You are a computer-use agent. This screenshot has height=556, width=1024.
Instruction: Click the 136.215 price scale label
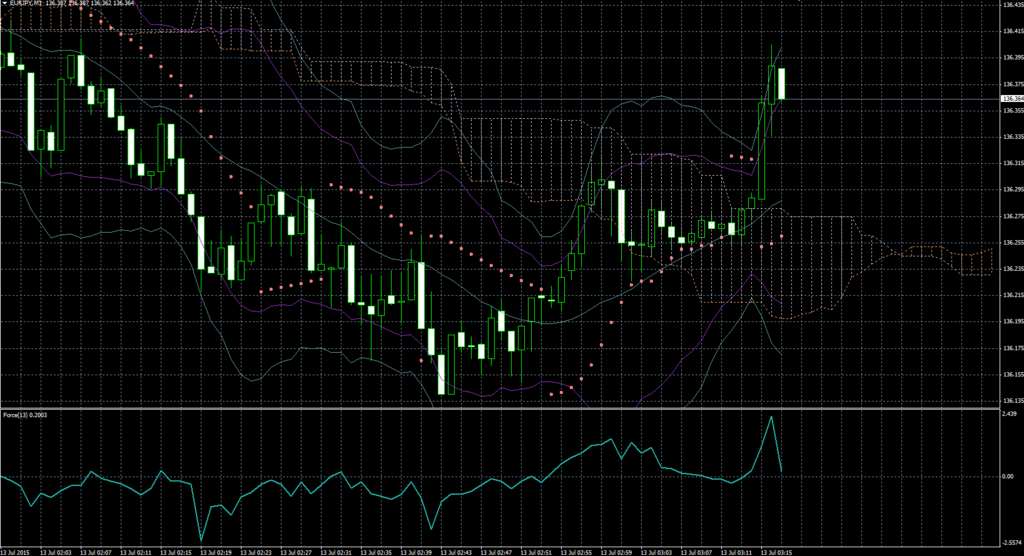click(1012, 295)
